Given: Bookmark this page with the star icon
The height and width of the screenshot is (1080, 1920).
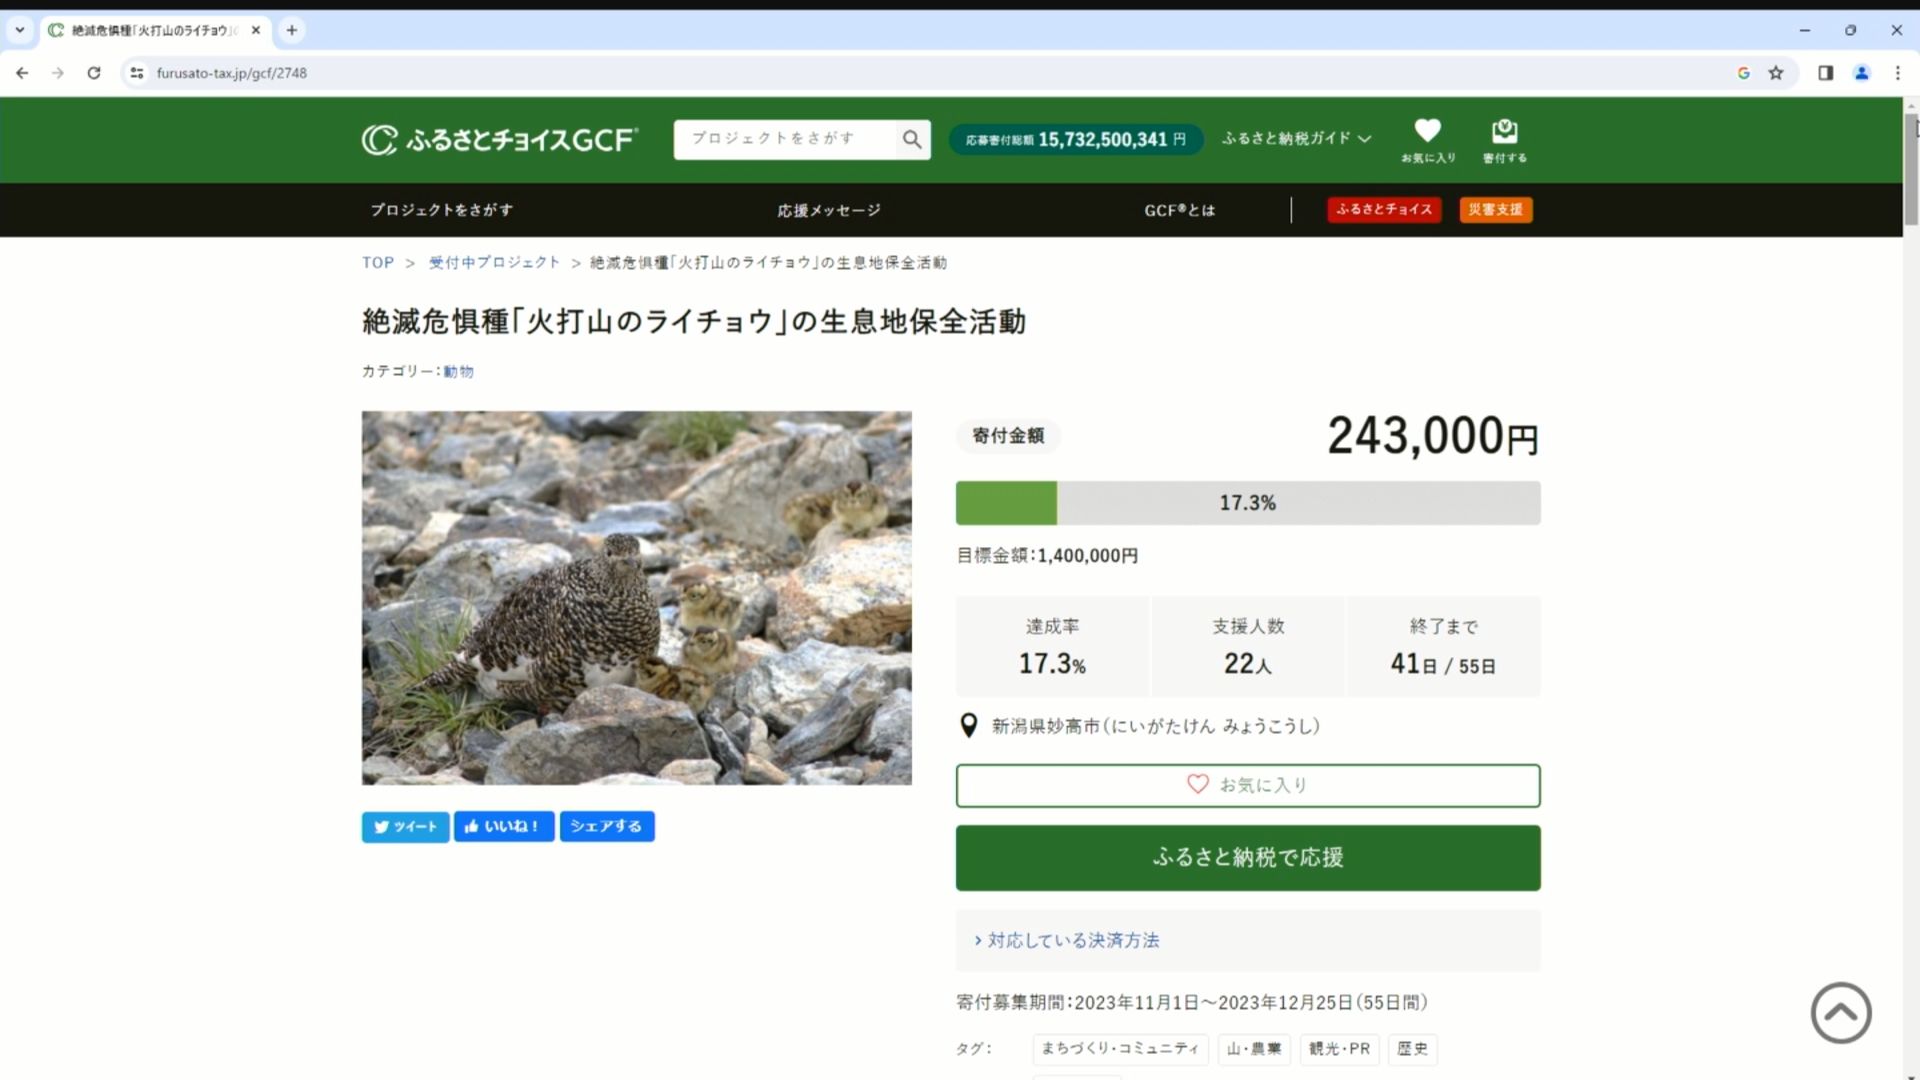Looking at the screenshot, I should 1776,73.
